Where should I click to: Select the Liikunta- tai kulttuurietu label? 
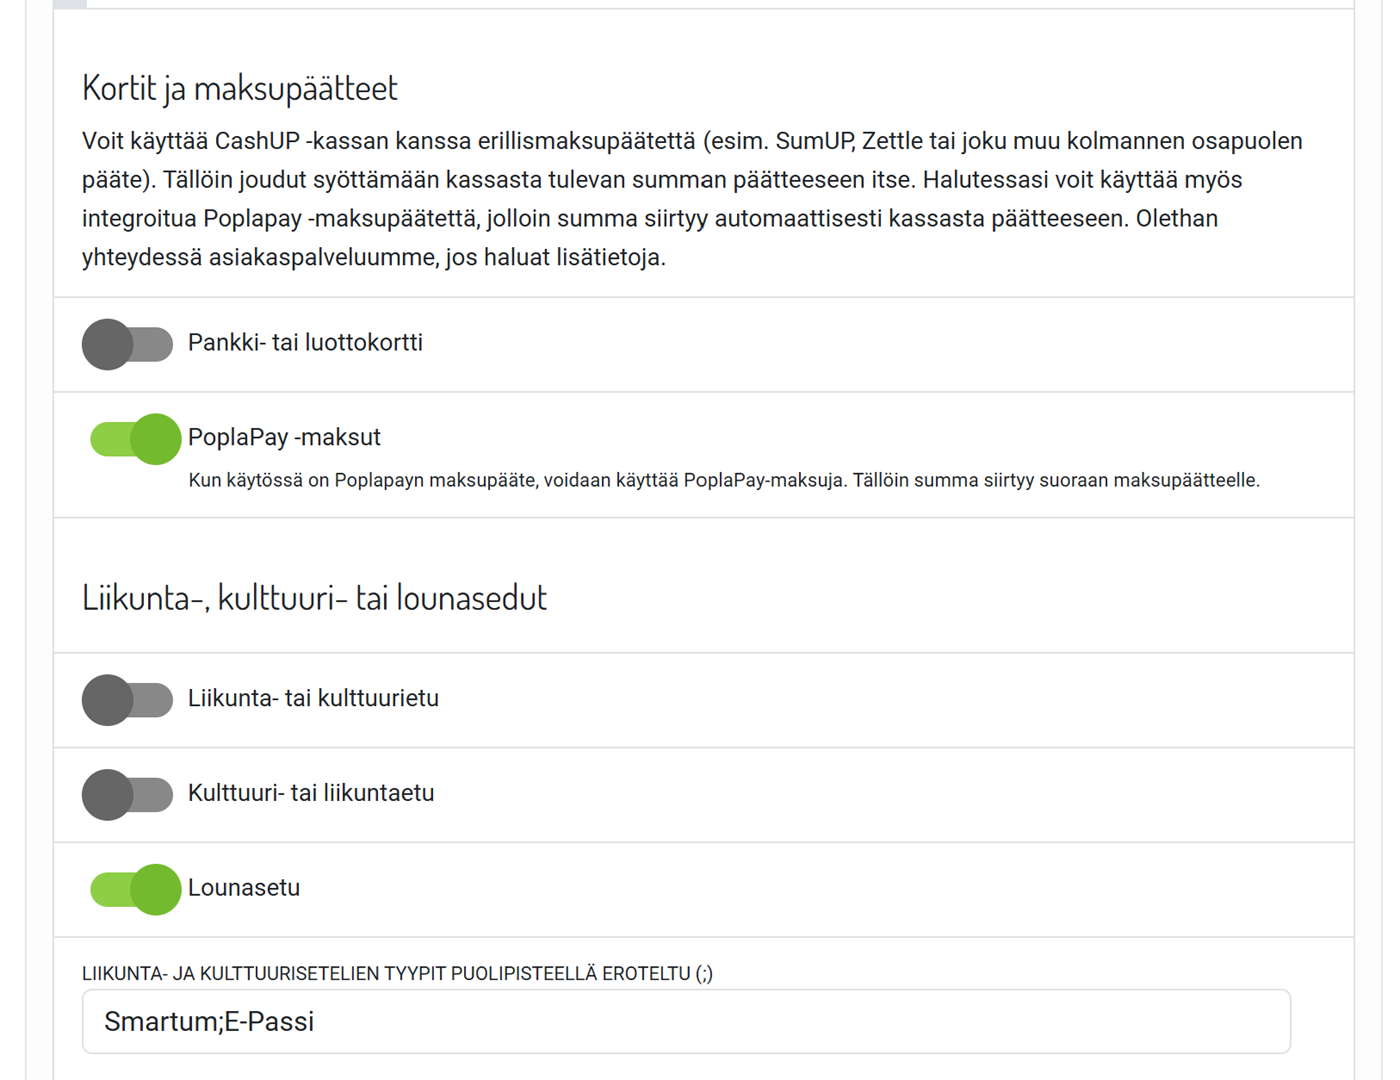pos(313,698)
